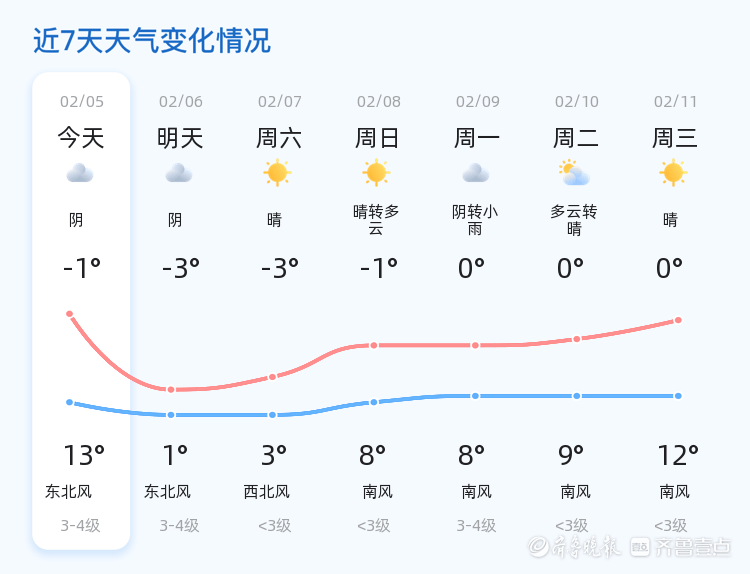The image size is (750, 574).
Task: Click the 西北风 wind label
Action: tap(267, 492)
